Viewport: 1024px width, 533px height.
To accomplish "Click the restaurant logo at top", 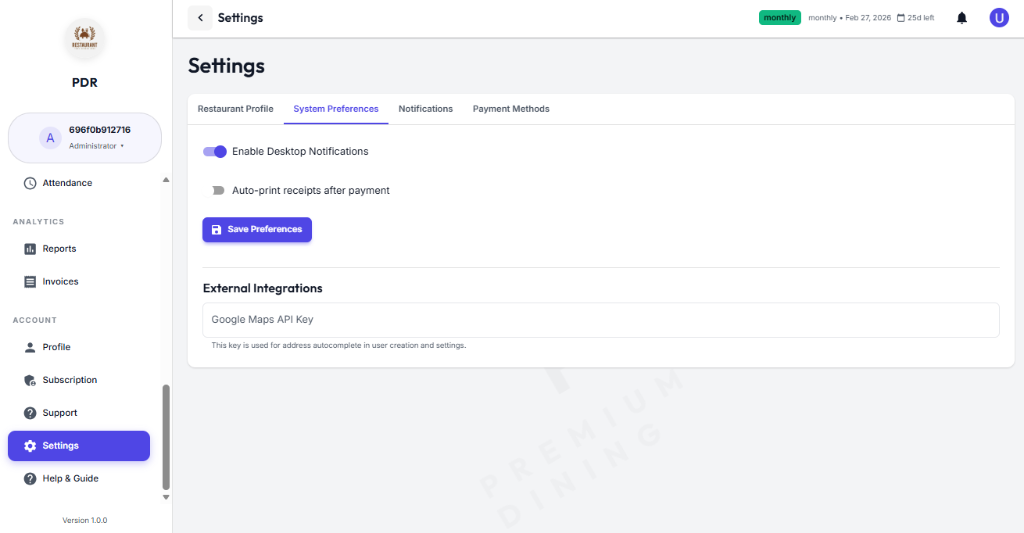I will 85,39.
